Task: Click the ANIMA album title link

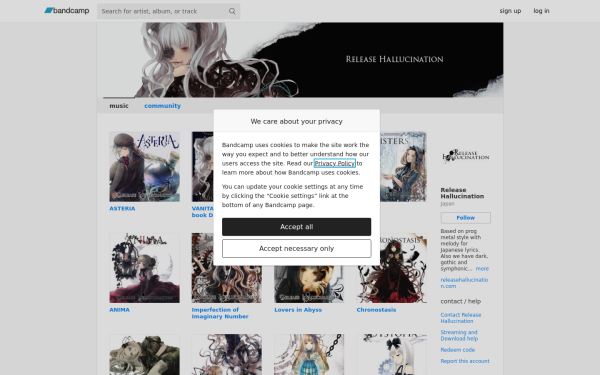Action: [119, 310]
